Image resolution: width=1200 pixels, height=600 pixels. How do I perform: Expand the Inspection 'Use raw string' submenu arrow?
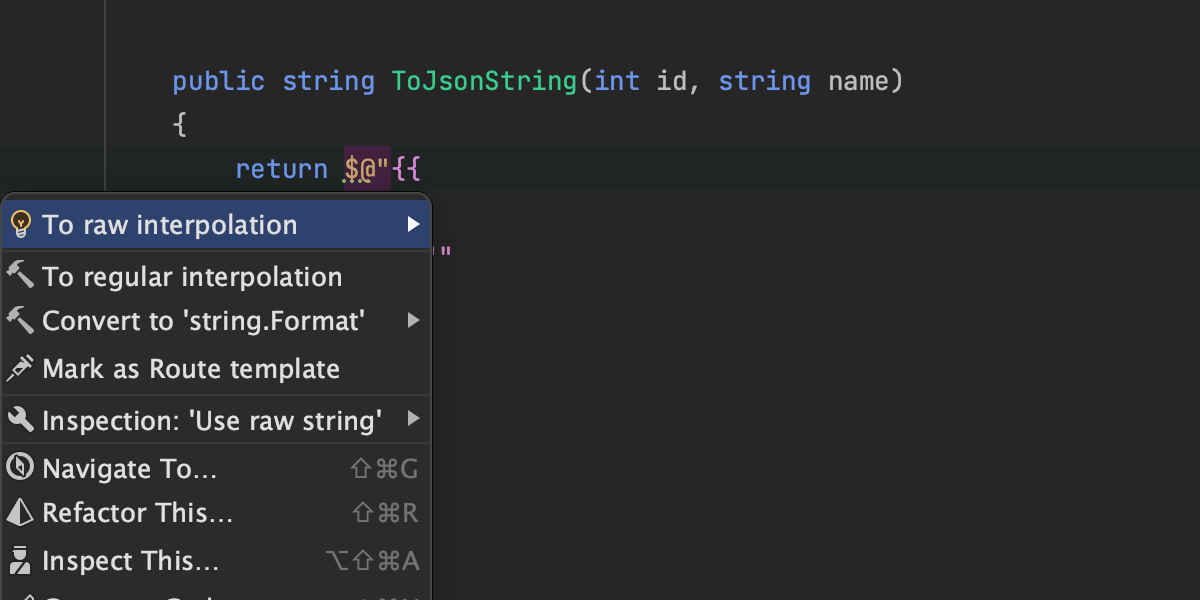coord(413,418)
